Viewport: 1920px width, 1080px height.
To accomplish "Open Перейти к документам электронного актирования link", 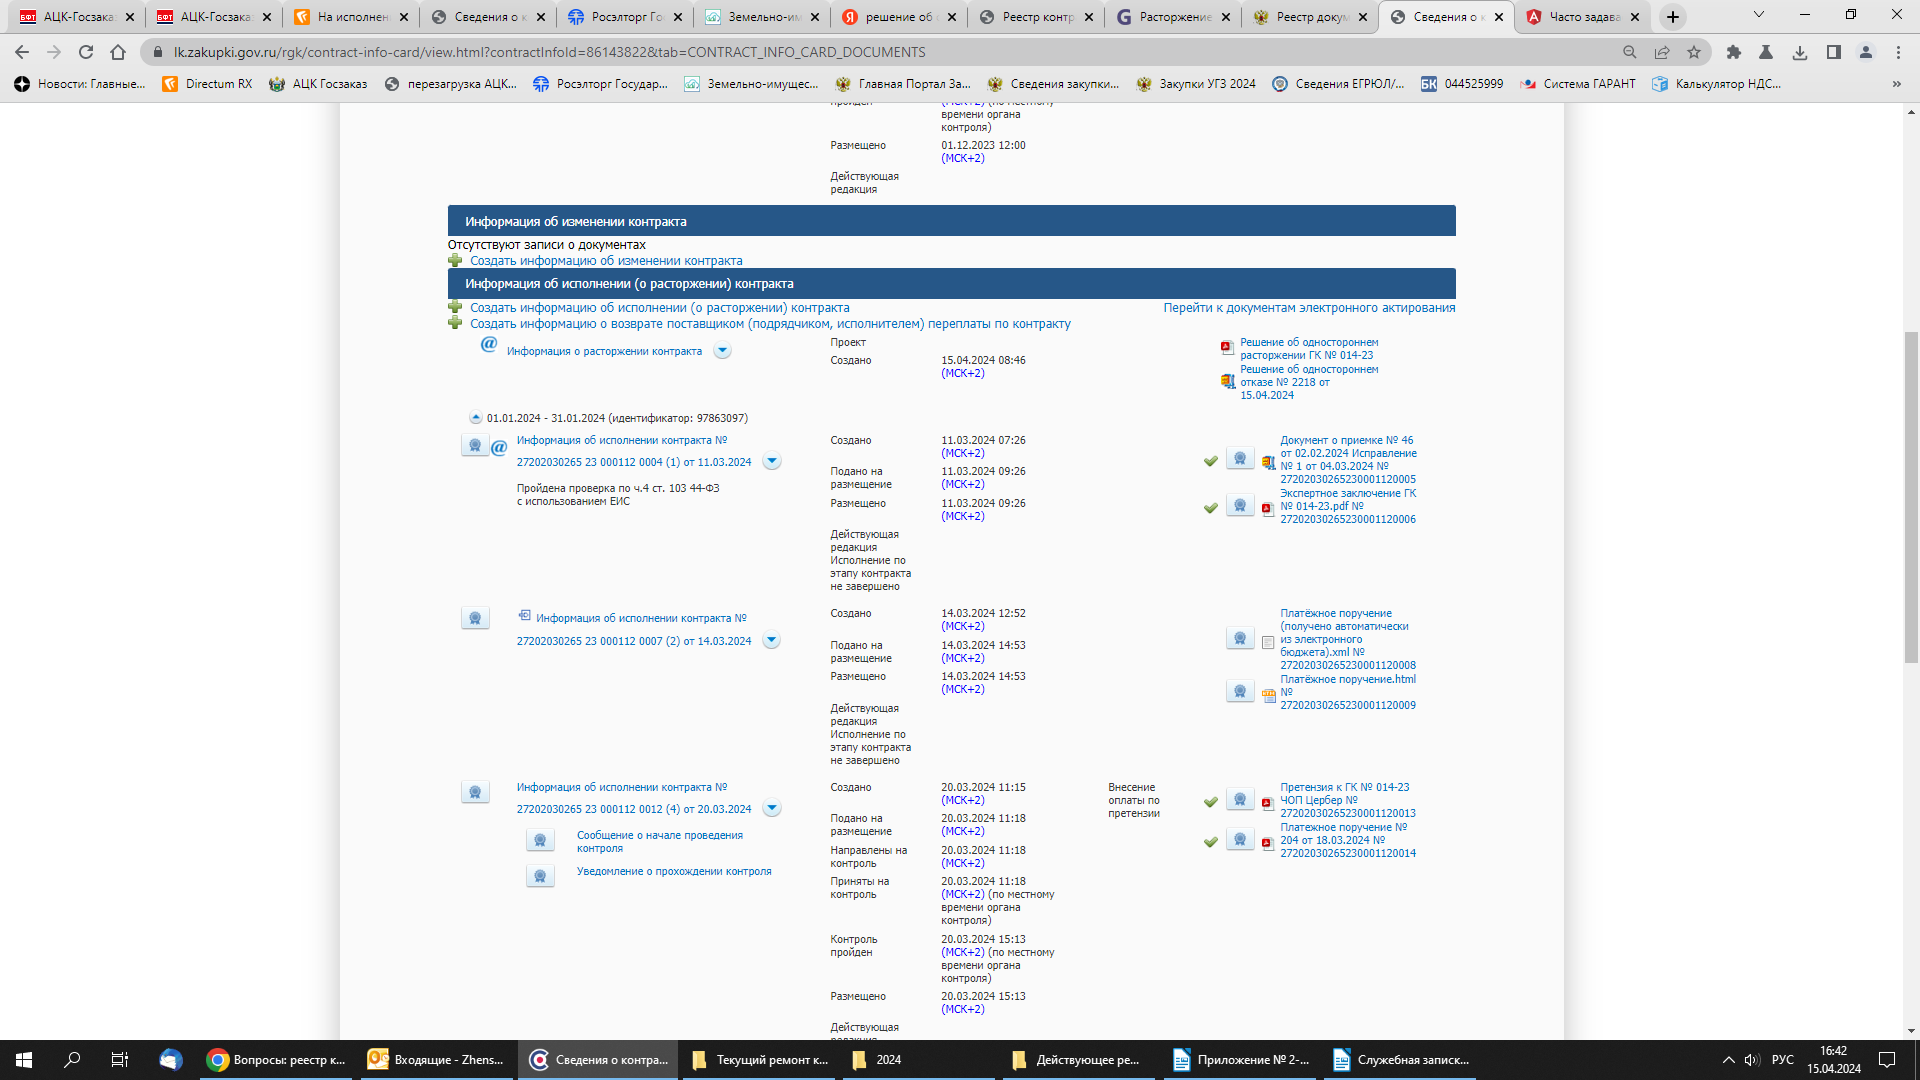I will [x=1309, y=308].
